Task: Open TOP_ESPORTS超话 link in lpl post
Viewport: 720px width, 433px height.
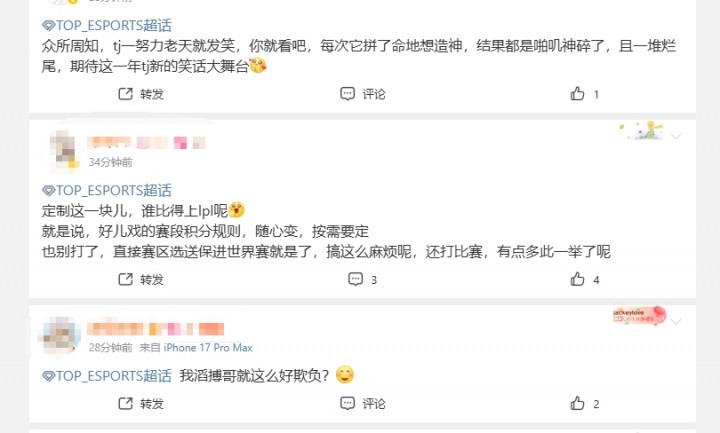Action: tap(107, 190)
